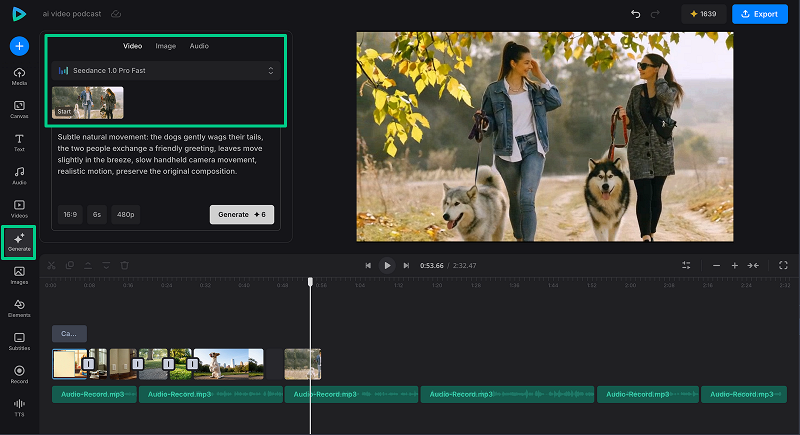Switch to the Image generation tab

(165, 46)
